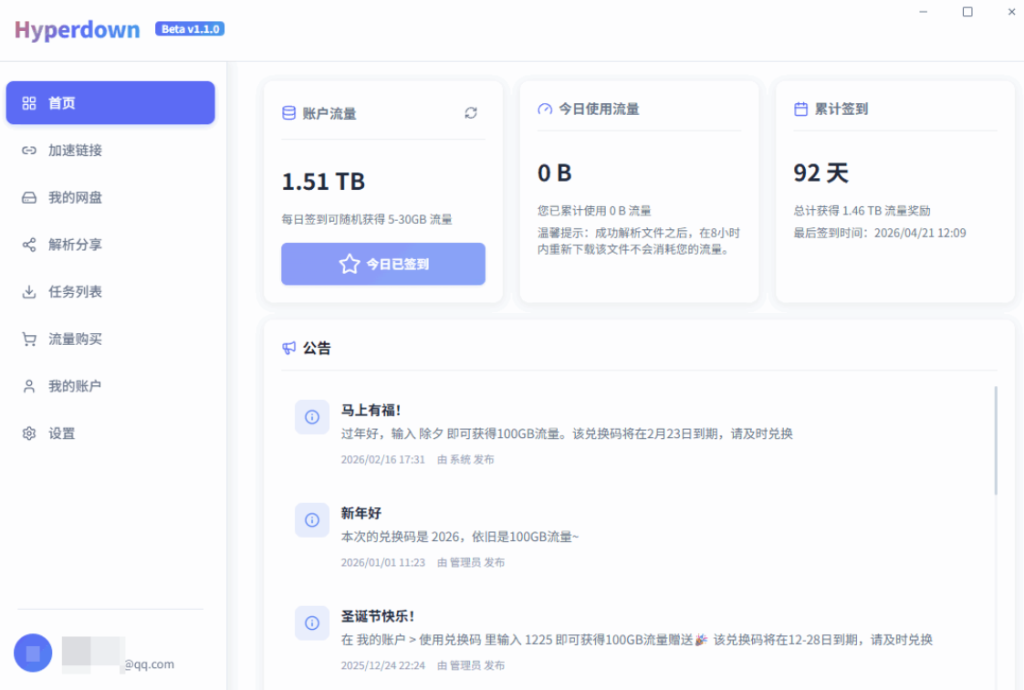This screenshot has height=690, width=1024.
Task: Click the 加速链接 link icon
Action: 29,150
